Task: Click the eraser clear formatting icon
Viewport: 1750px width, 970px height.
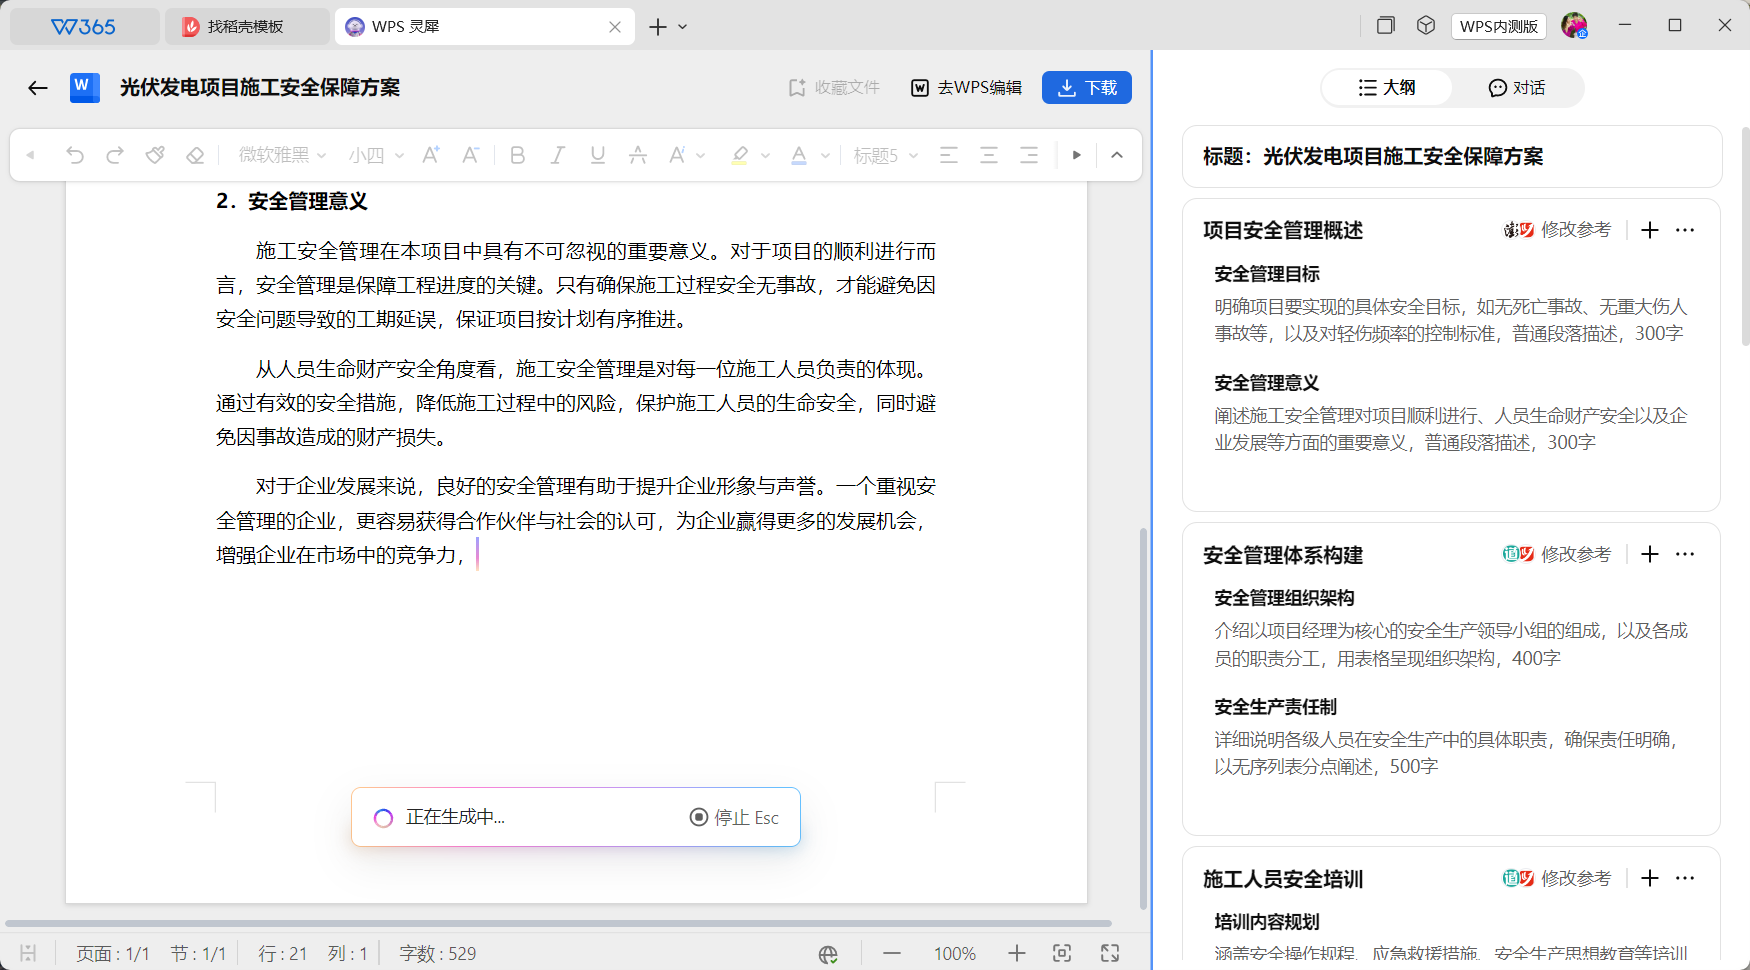Action: tap(195, 155)
